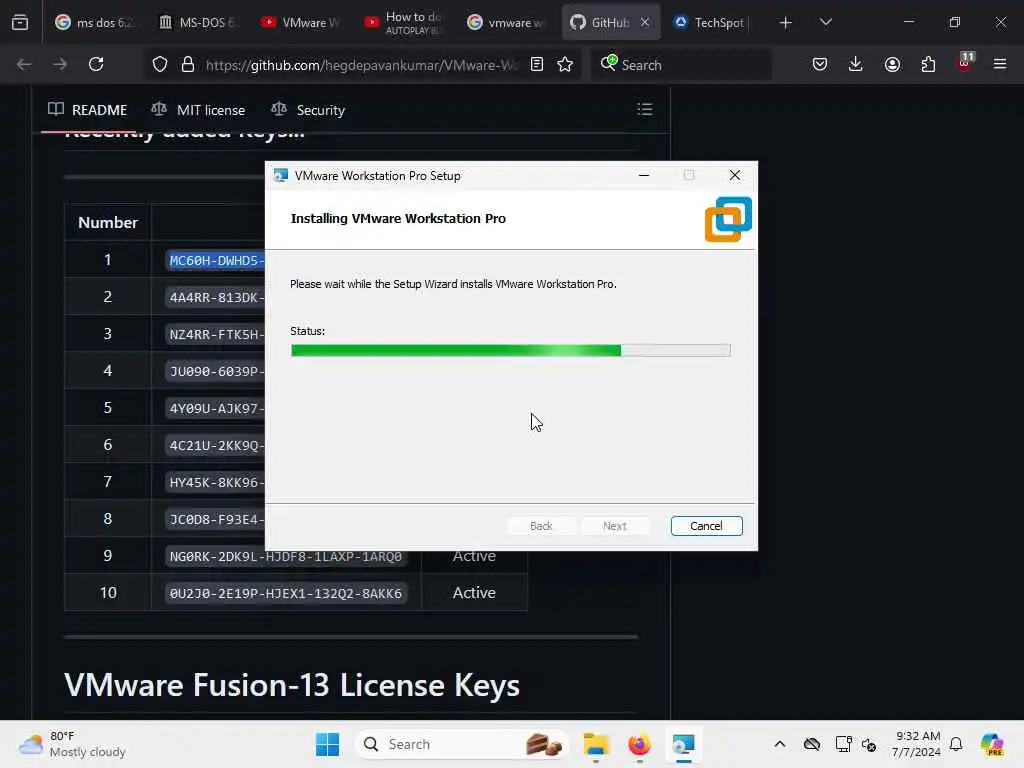Select license key 4A4RR-813DK in row 2

[216, 297]
